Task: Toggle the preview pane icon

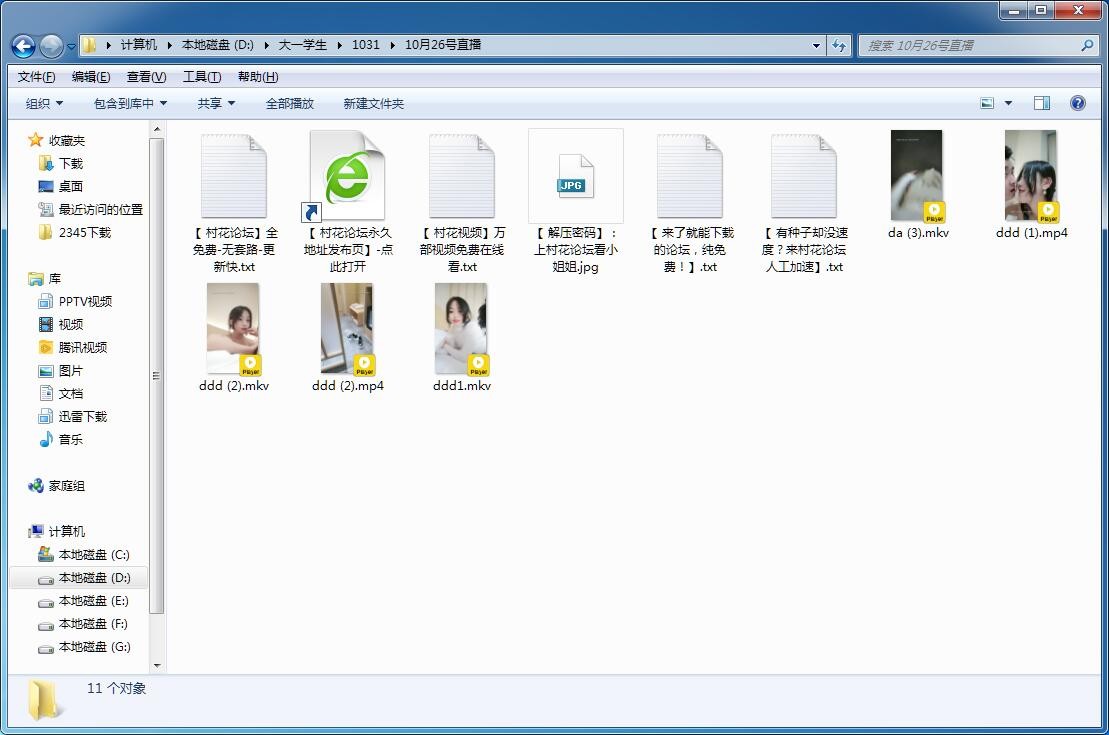Action: 1041,103
